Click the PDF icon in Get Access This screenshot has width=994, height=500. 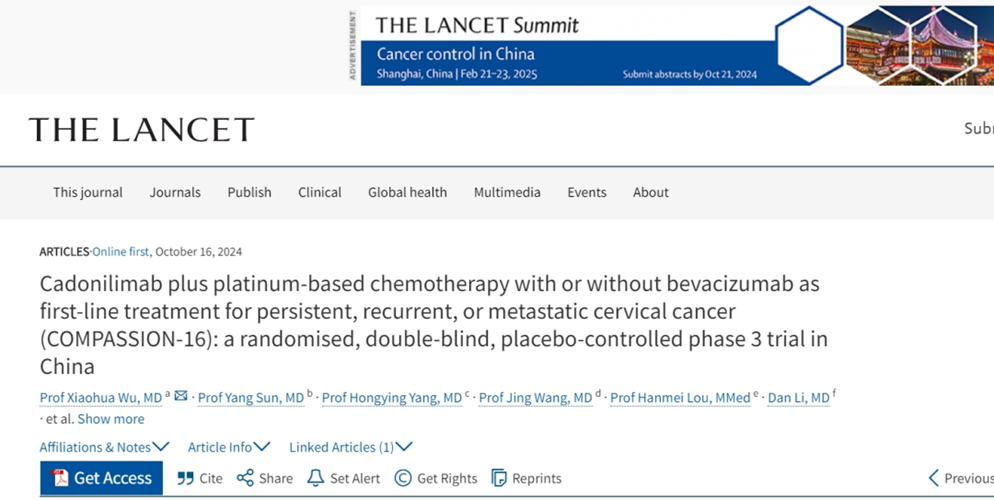[x=60, y=478]
